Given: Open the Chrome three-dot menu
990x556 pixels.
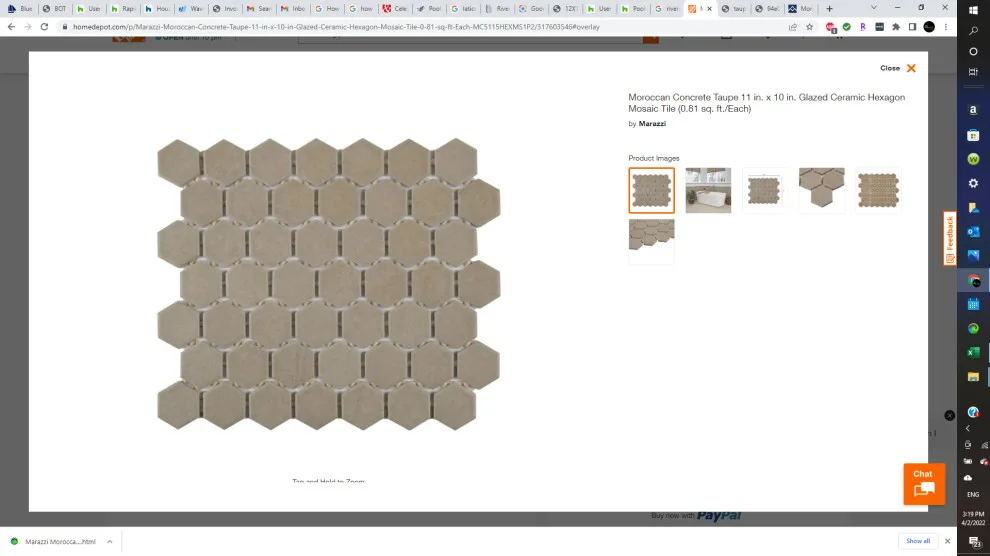Looking at the screenshot, I should pos(946,27).
